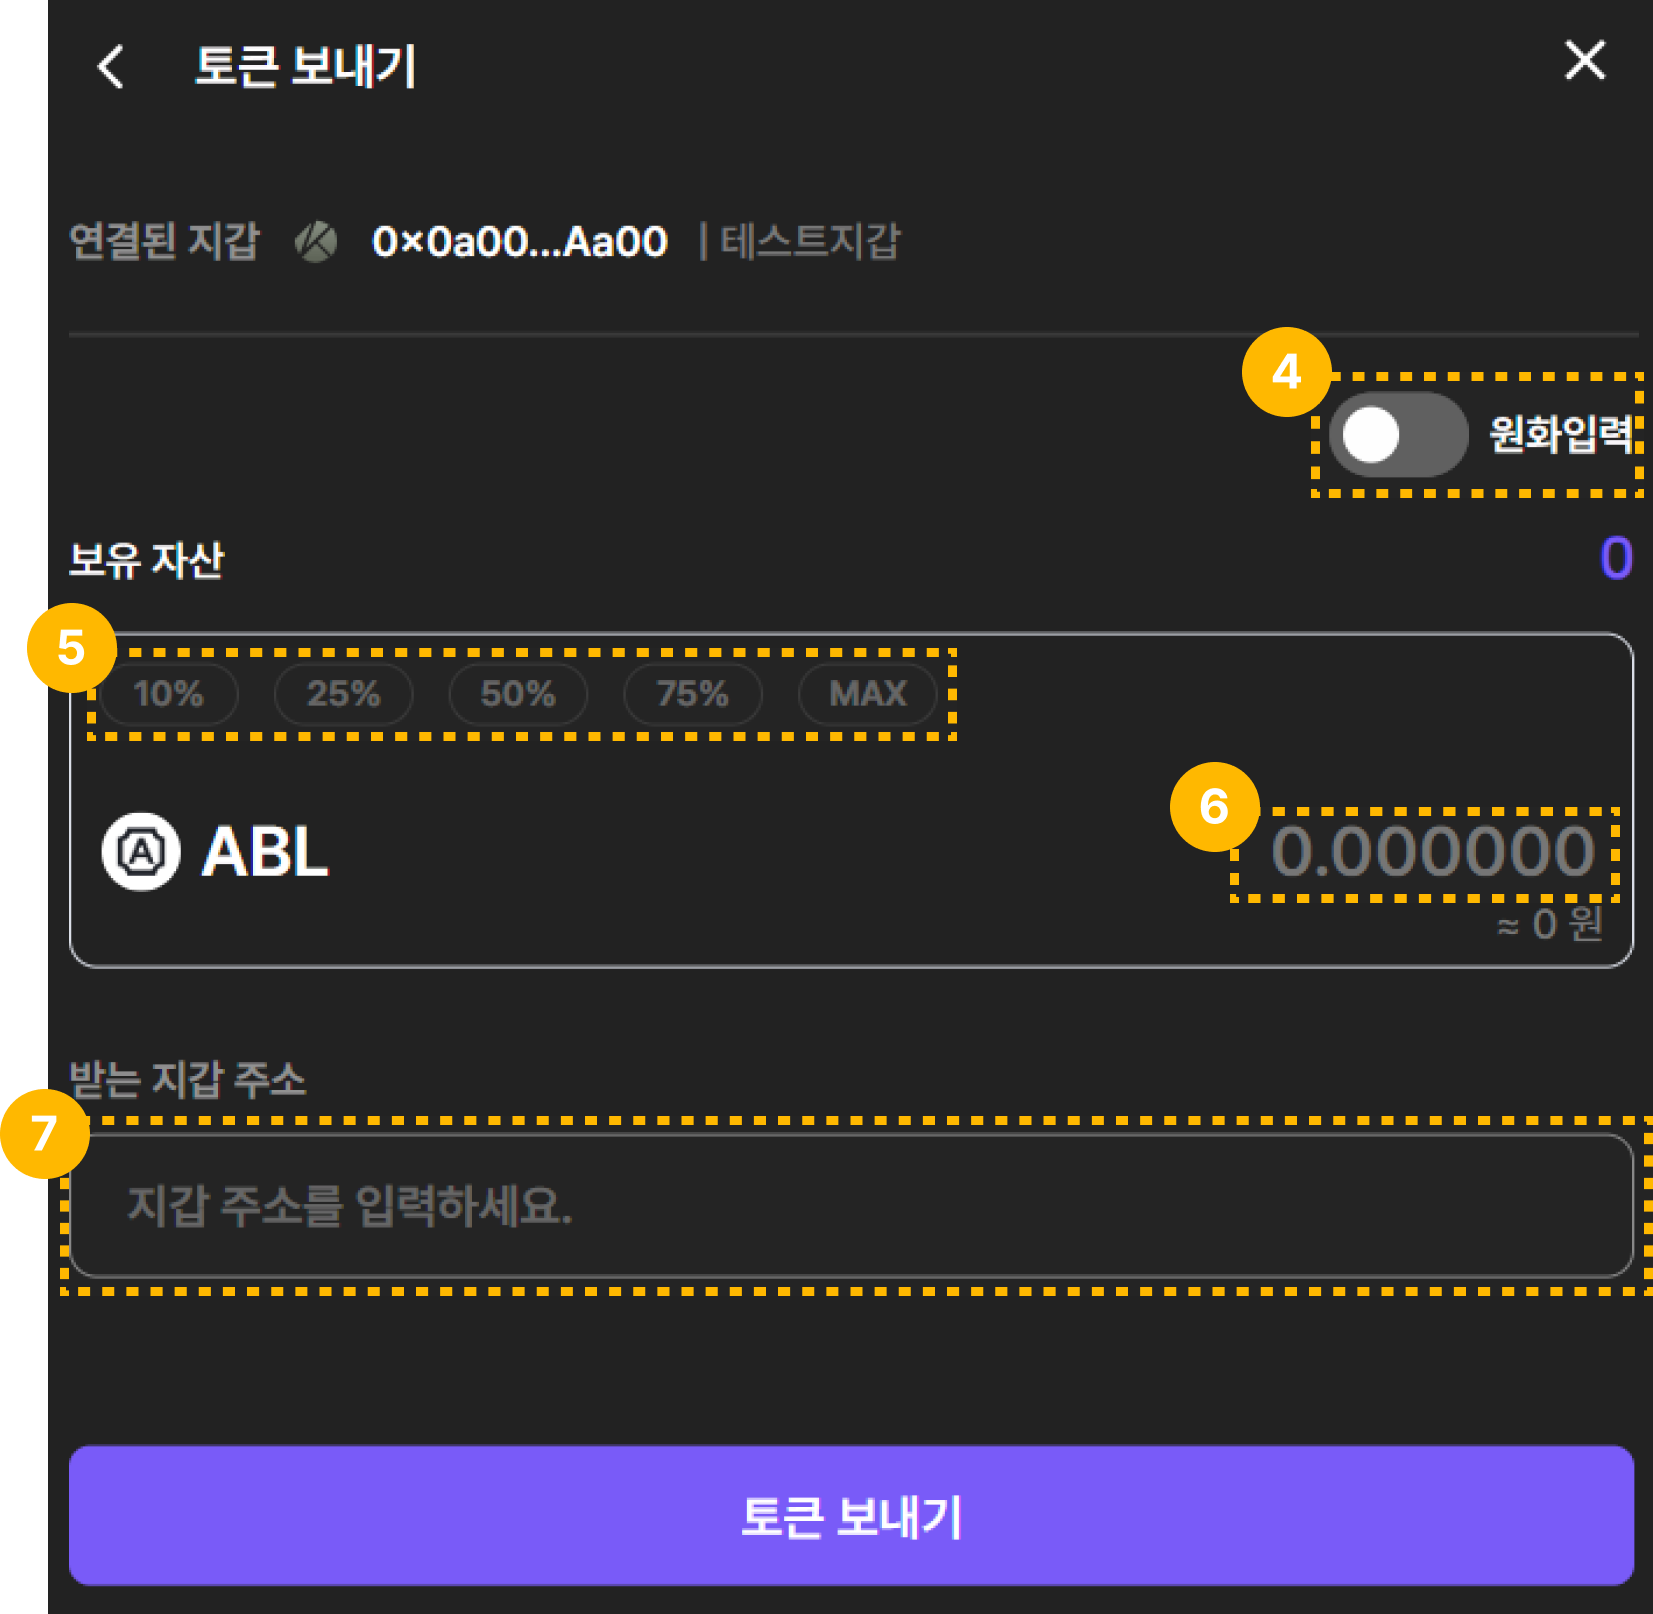Viewport: 1653px width, 1614px height.
Task: Click the wallet address 0x0a00...Aa00
Action: coord(519,242)
